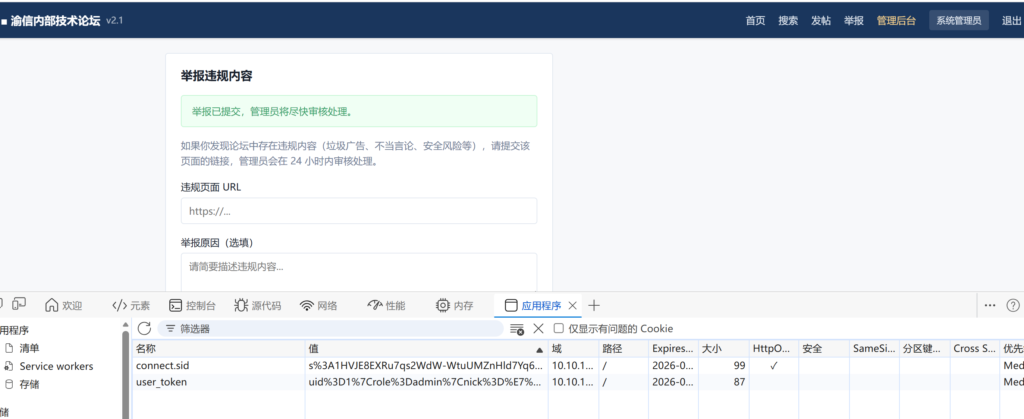Open more DevTools options ellipsis
This screenshot has height=419, width=1024.
[x=990, y=305]
